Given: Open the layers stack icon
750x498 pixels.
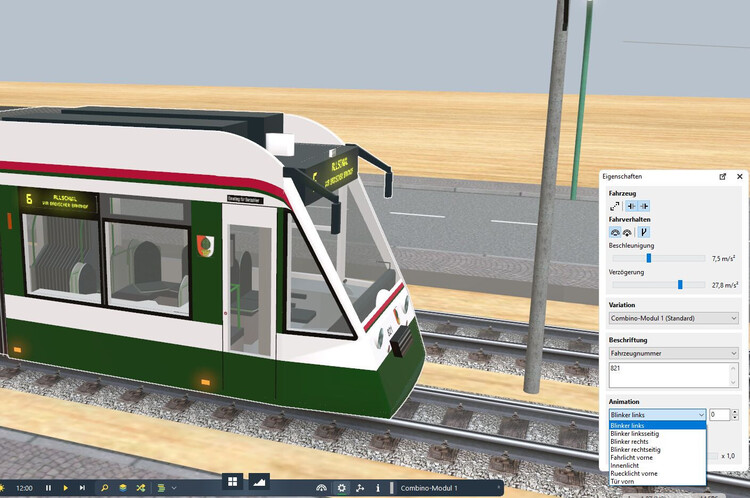Looking at the screenshot, I should [122, 487].
